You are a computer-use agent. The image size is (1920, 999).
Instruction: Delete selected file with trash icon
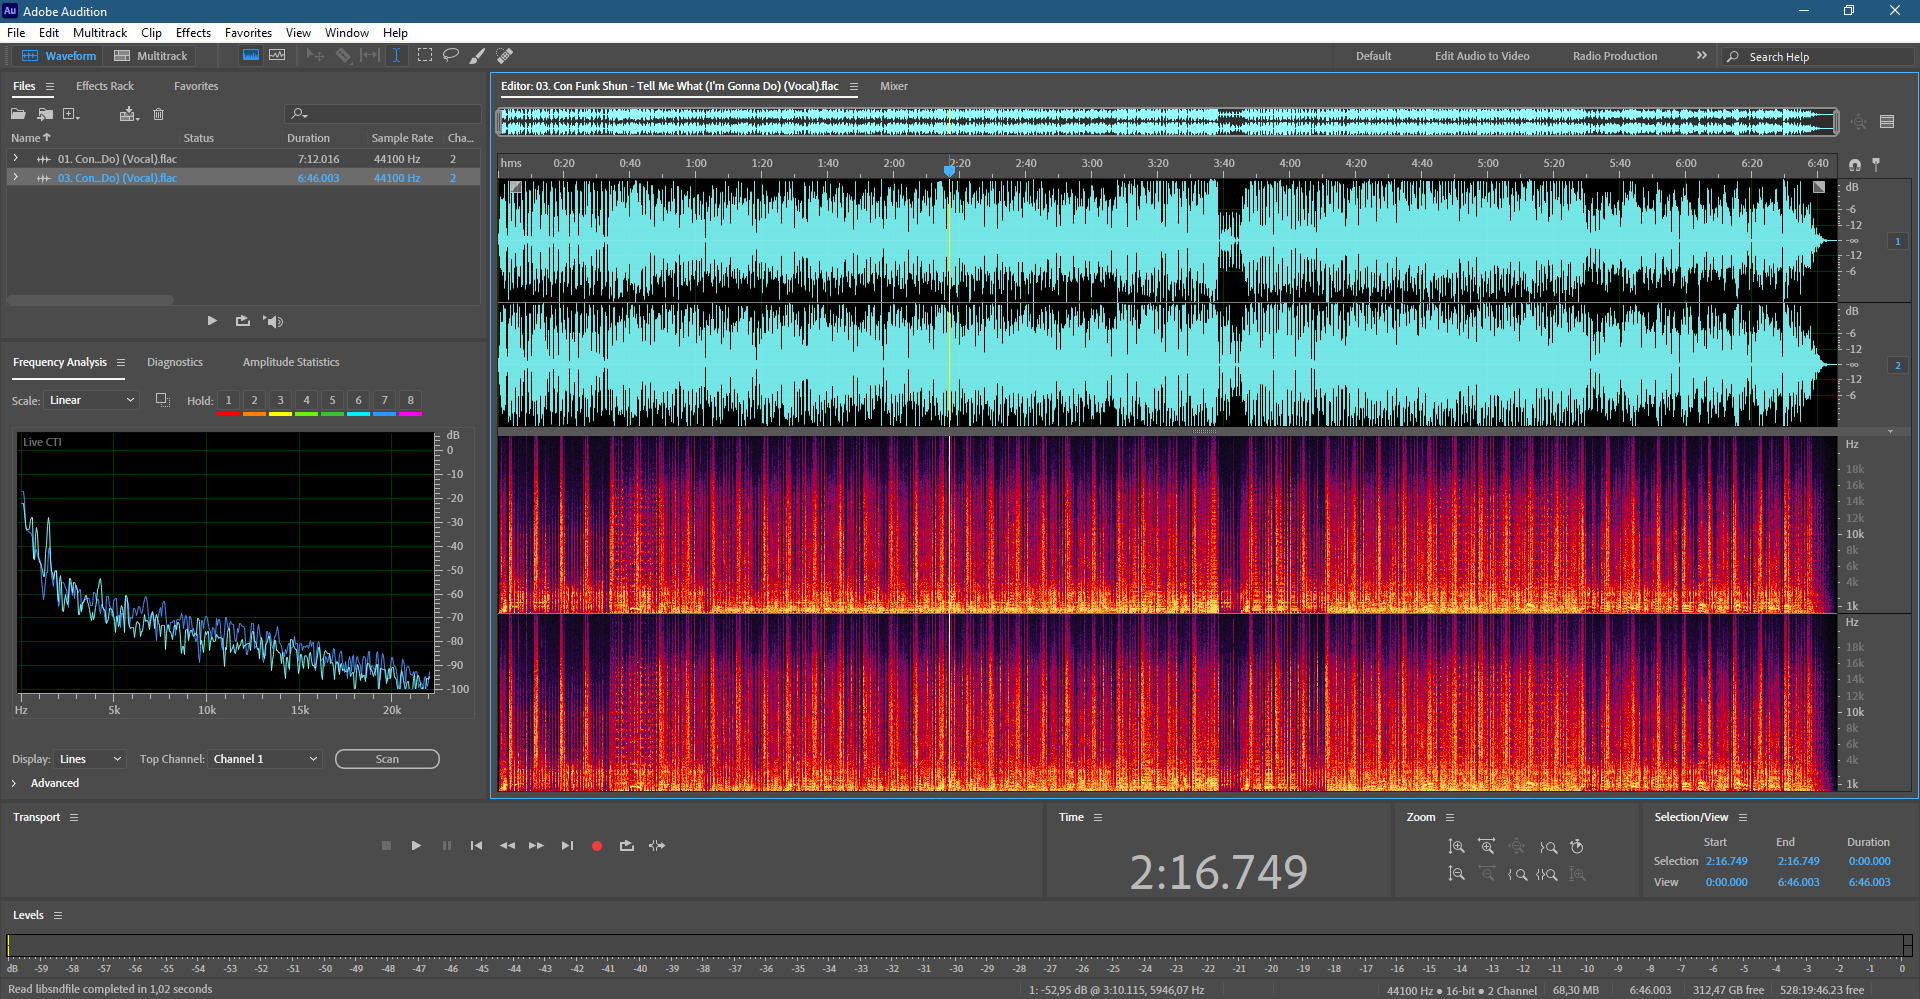click(x=158, y=114)
